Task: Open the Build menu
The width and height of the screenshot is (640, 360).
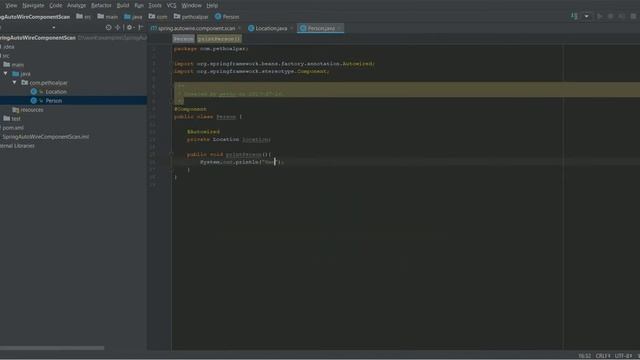Action: (x=123, y=5)
